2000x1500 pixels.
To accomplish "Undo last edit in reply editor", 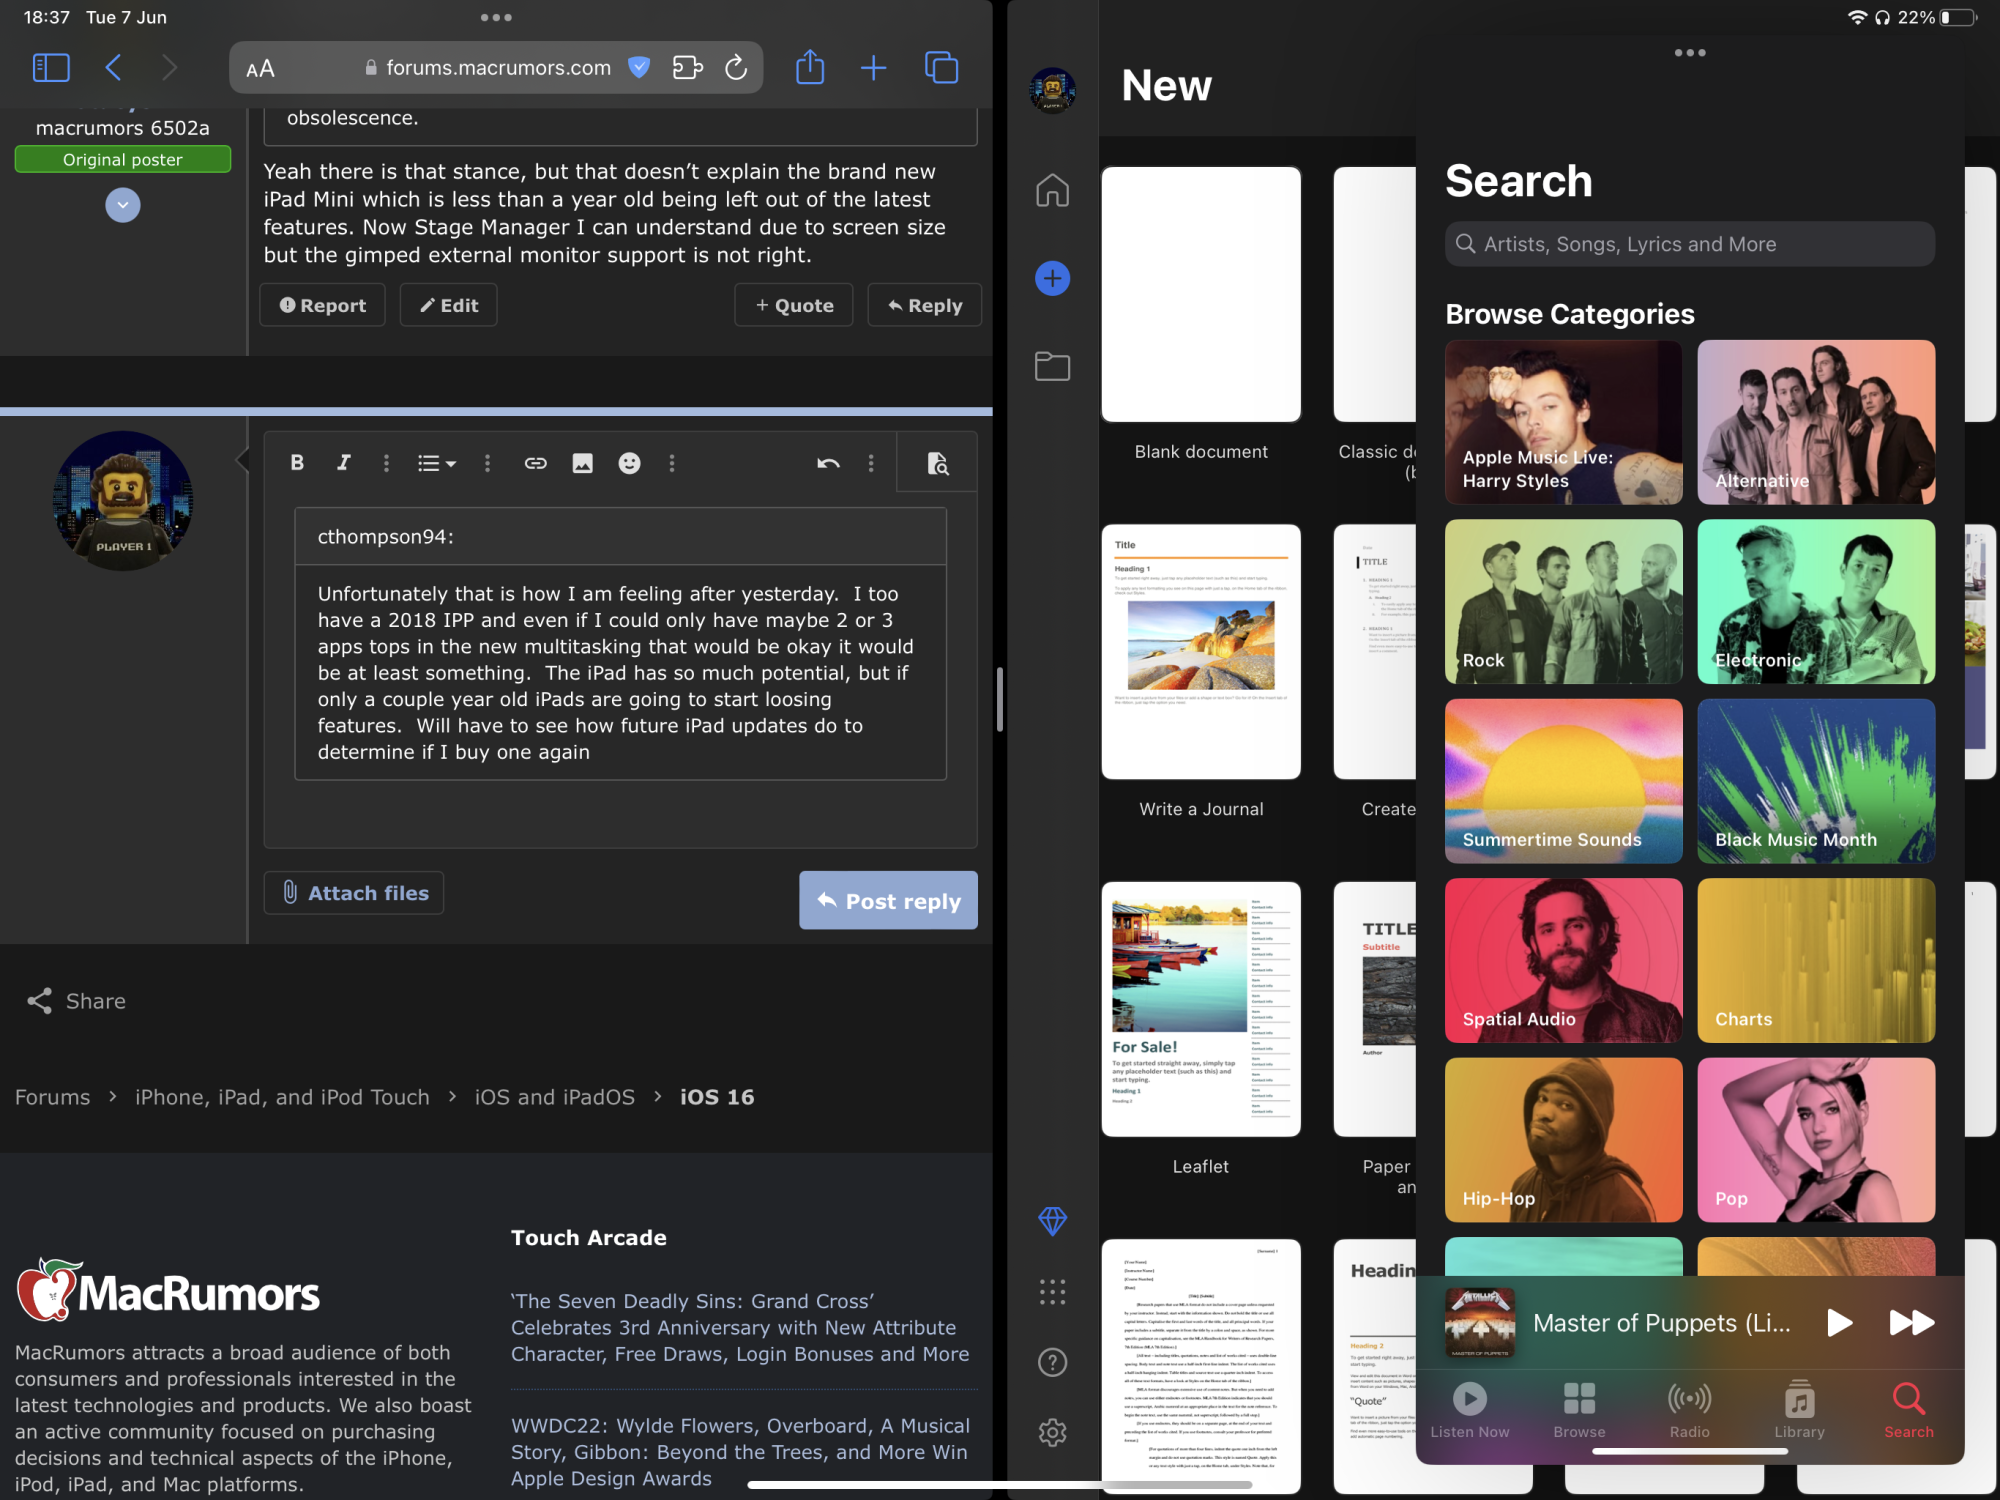I will 827,463.
